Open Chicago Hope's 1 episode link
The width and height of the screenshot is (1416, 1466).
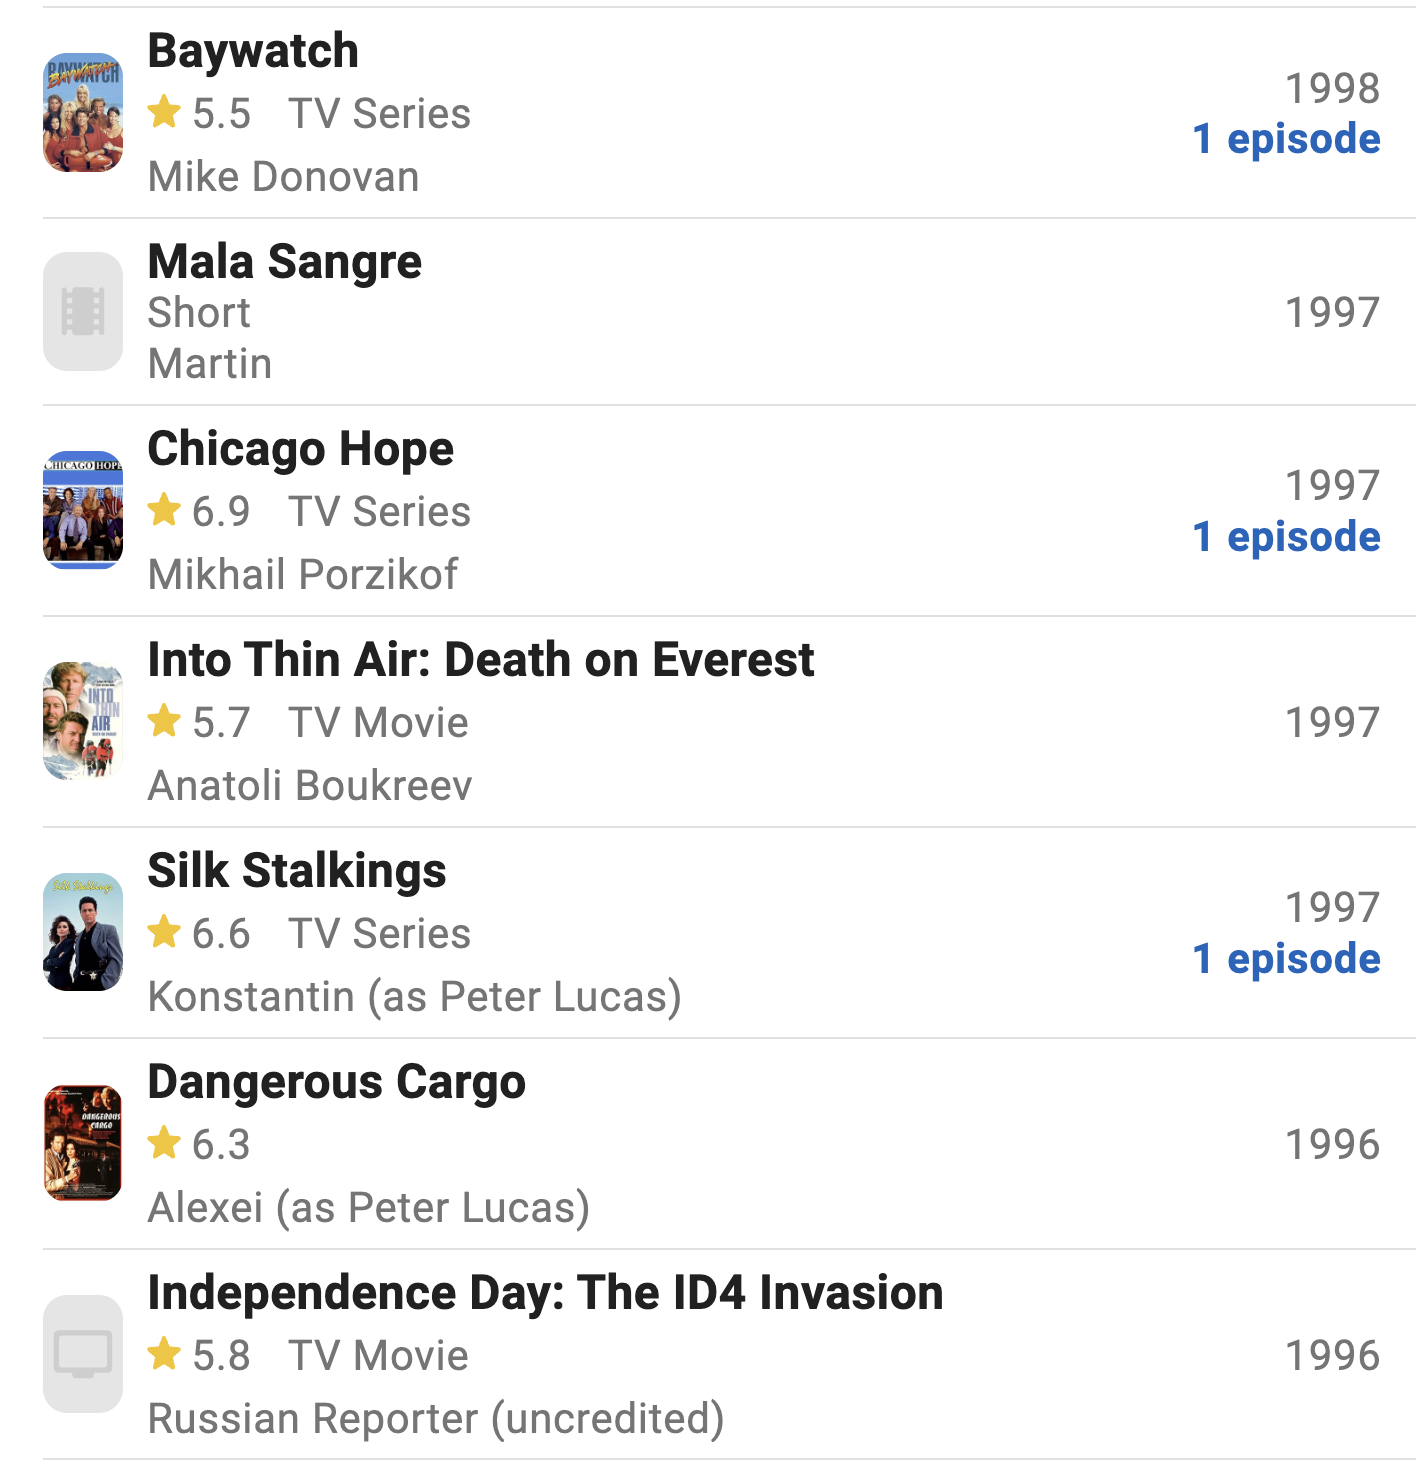pyautogui.click(x=1286, y=537)
